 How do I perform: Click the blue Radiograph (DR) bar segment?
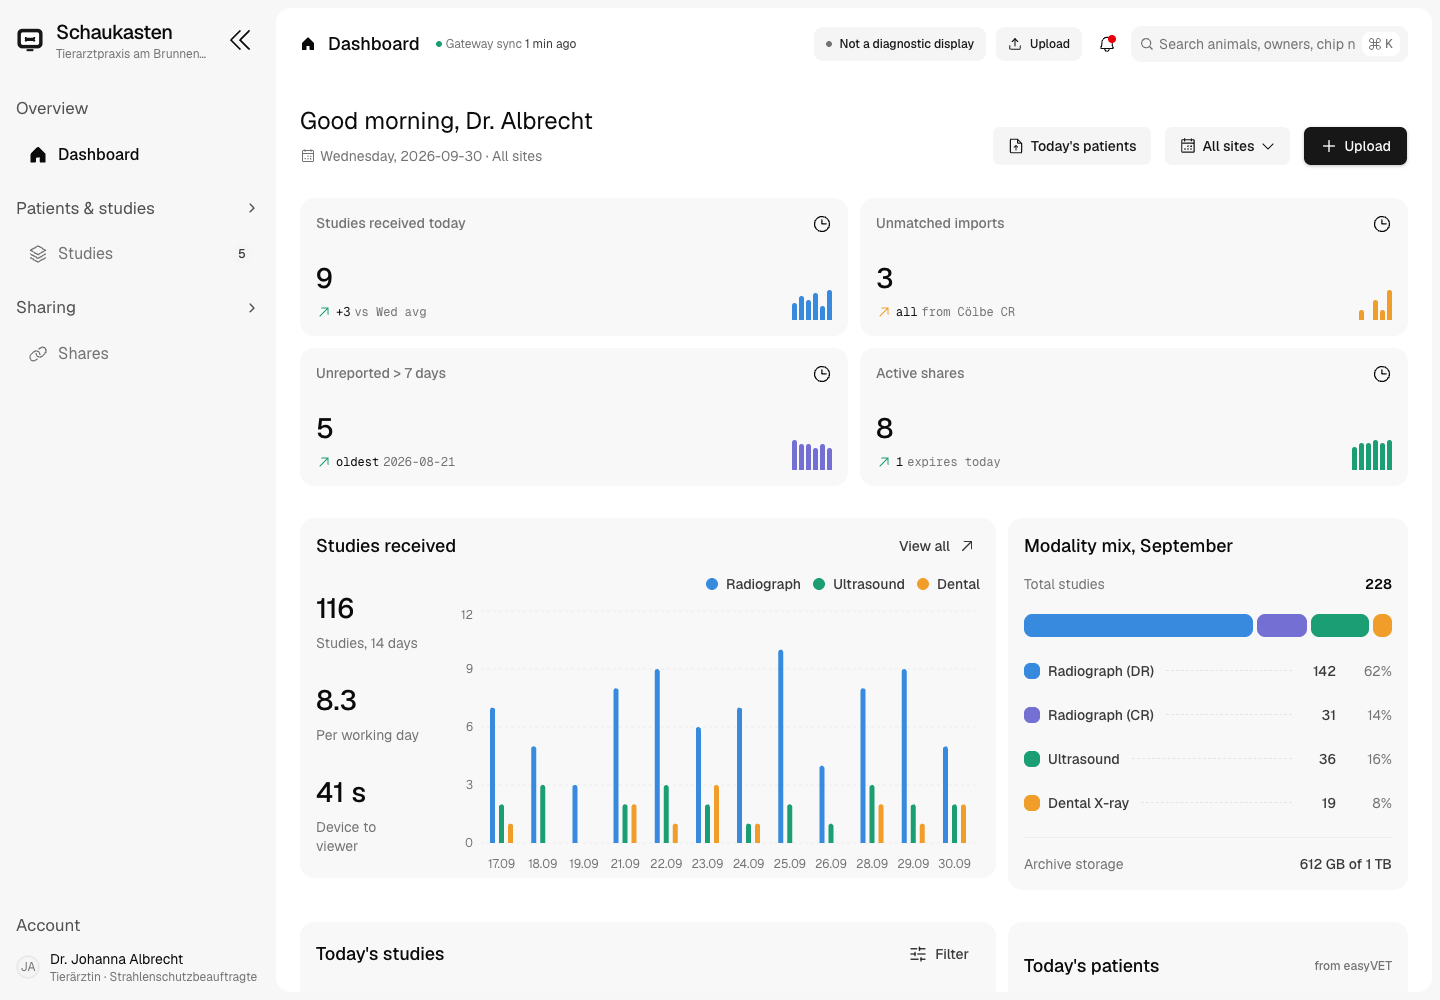point(1138,626)
